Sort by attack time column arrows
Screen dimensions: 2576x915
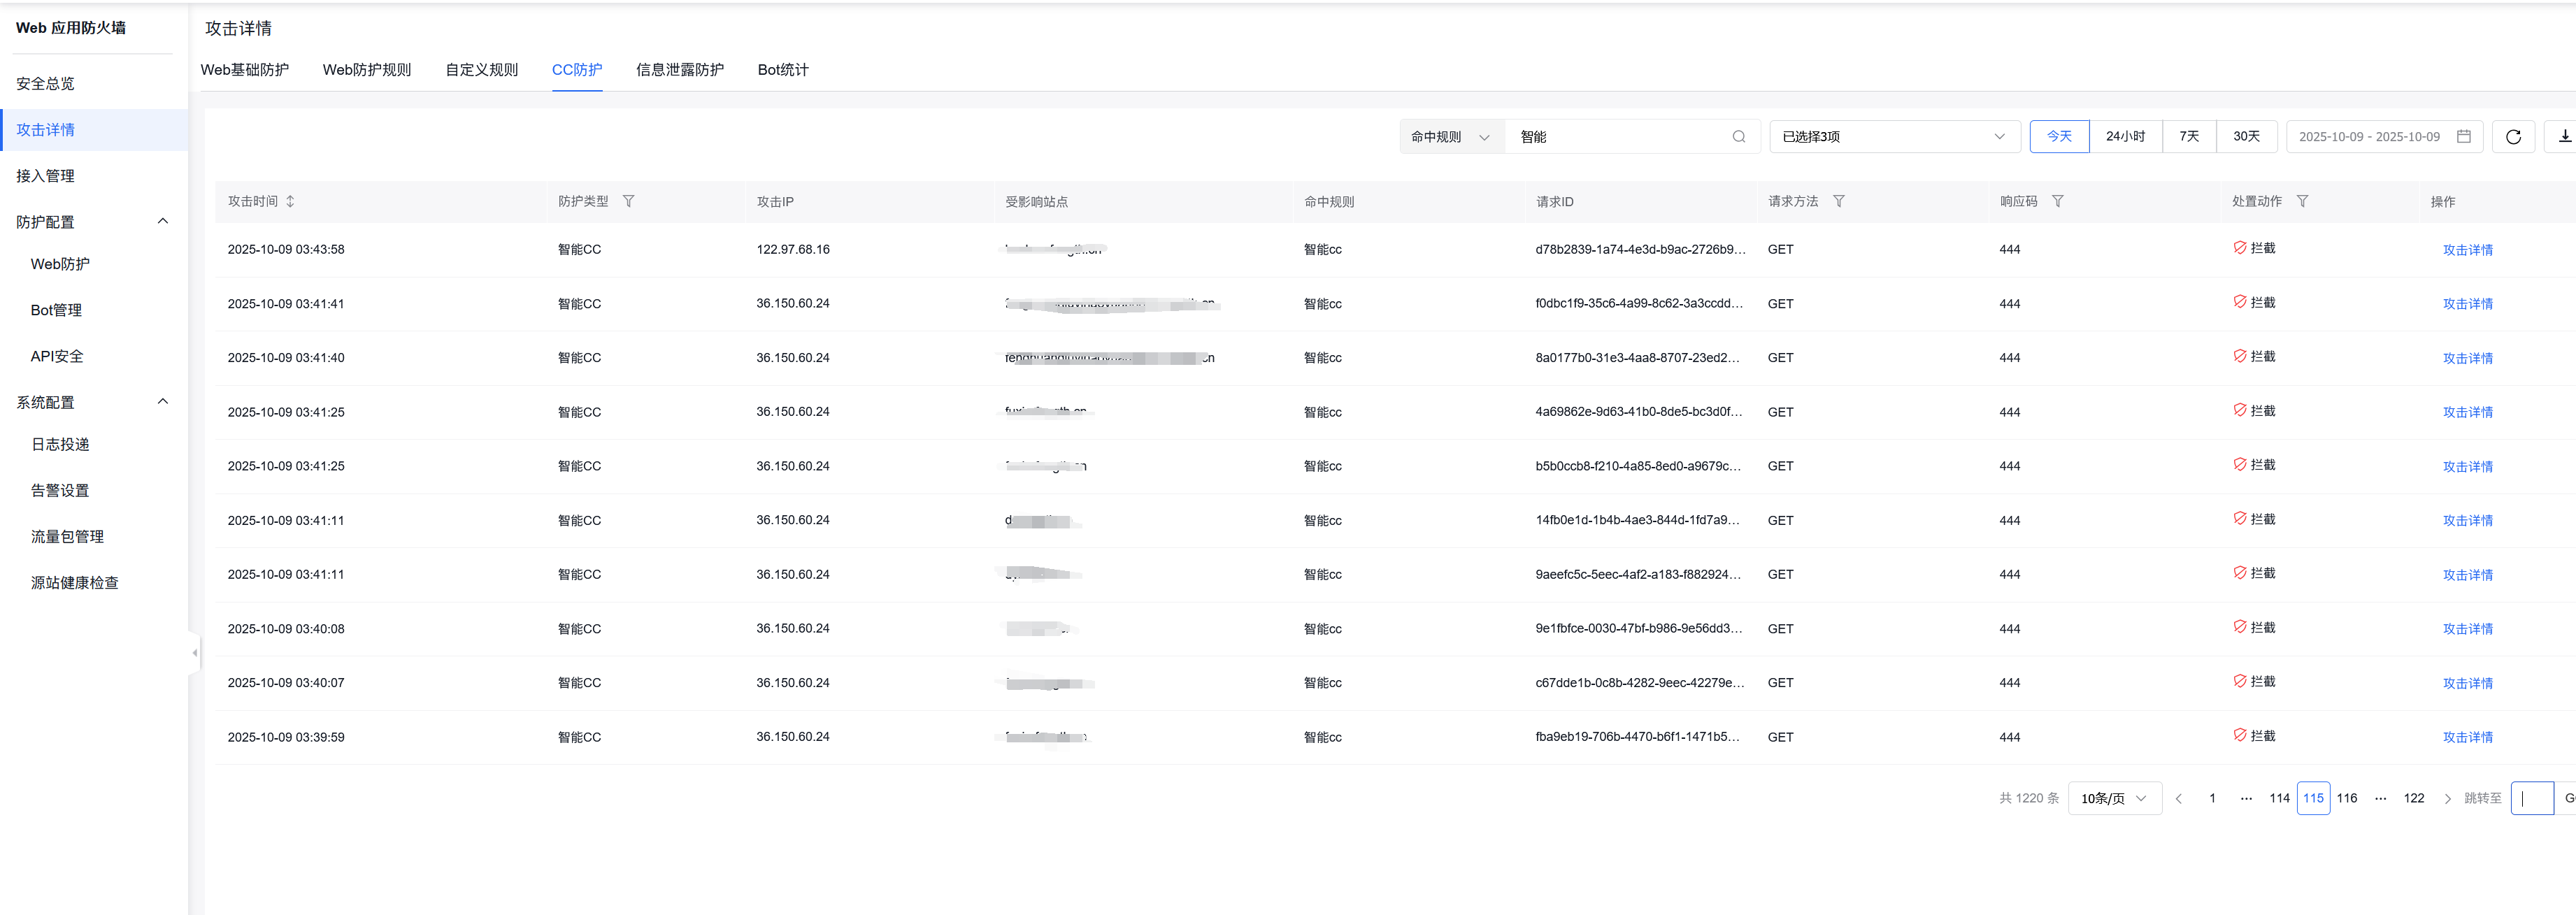(290, 201)
